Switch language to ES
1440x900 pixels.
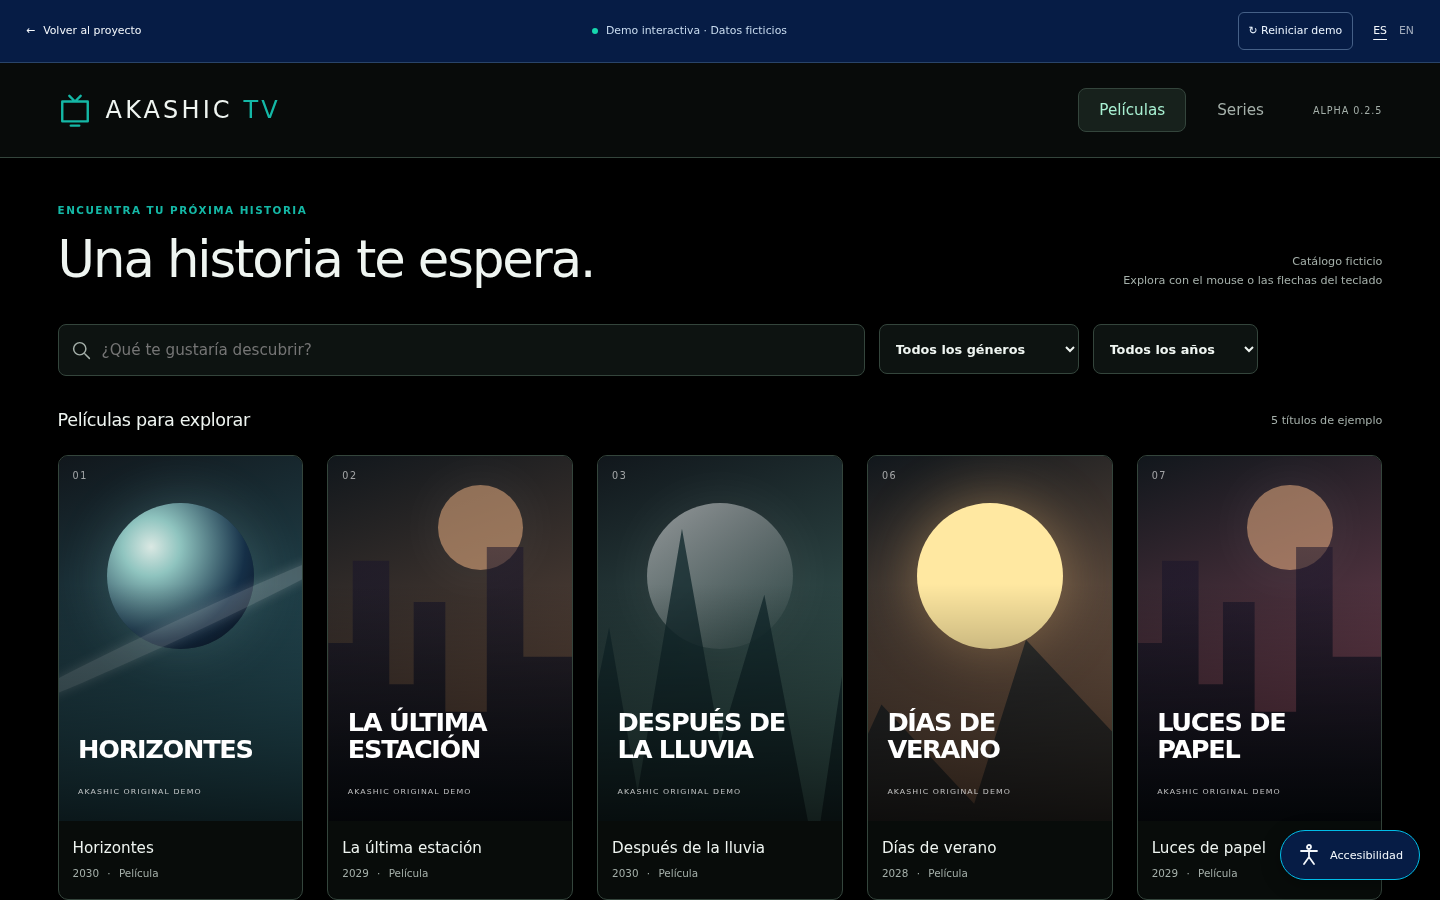[x=1380, y=30]
